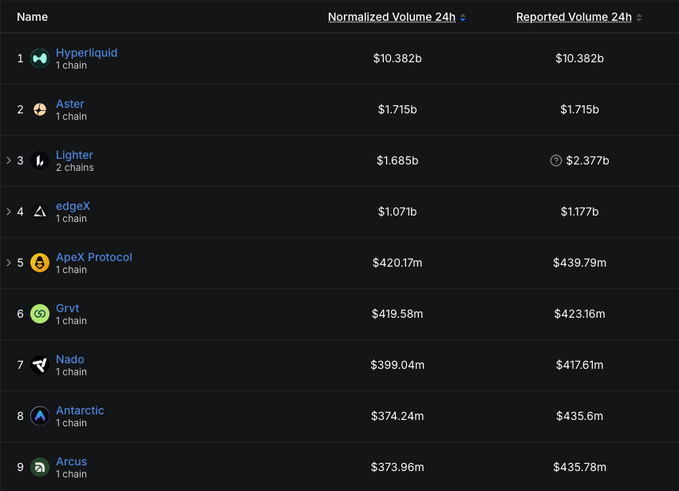
Task: Click Grvt's reported volume $423.16m
Action: (579, 314)
